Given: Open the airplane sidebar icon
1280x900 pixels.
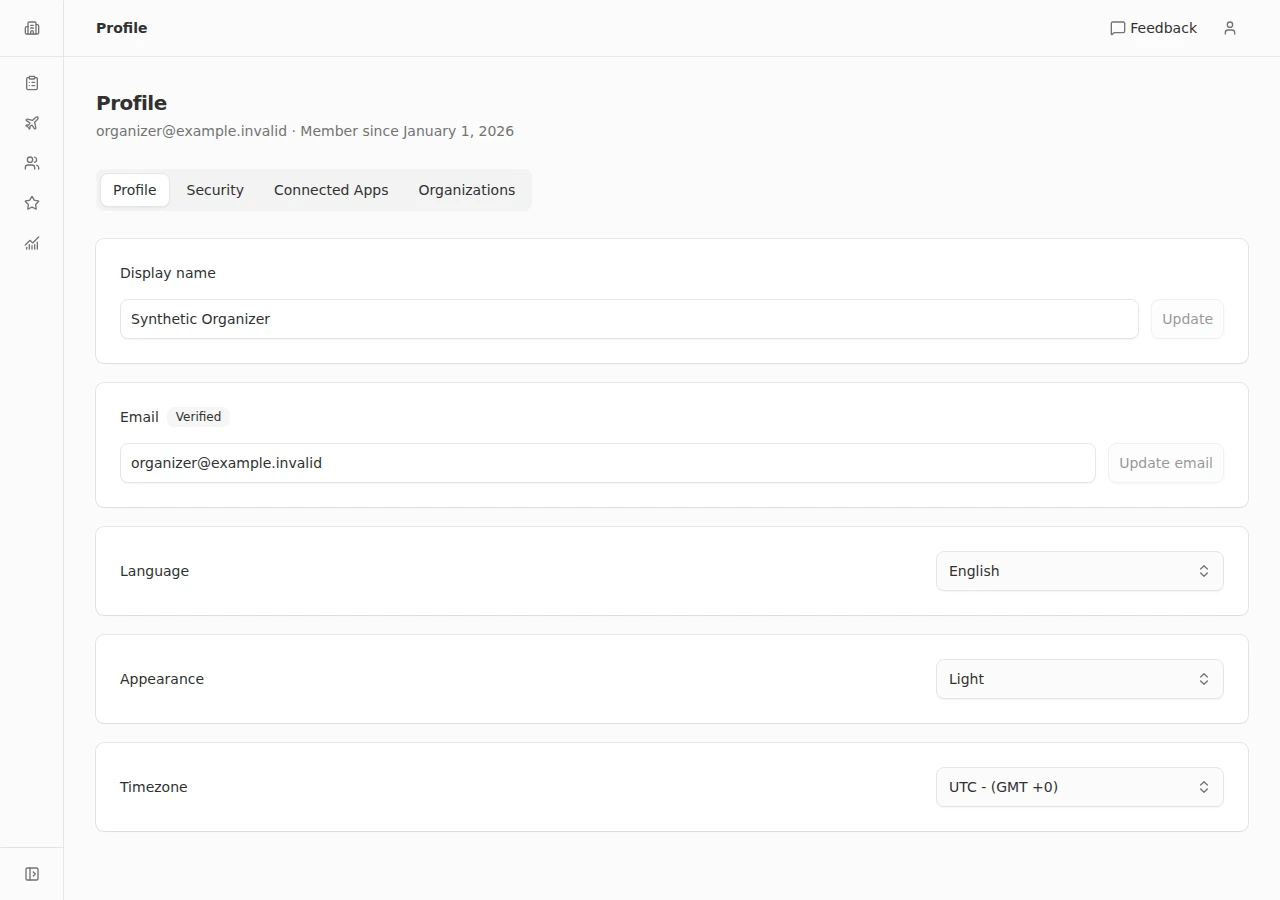Looking at the screenshot, I should click(32, 123).
